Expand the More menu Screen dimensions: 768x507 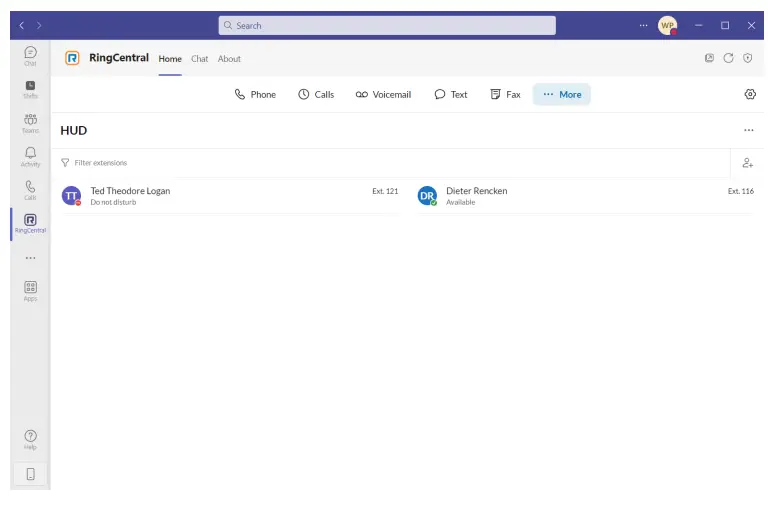point(562,95)
